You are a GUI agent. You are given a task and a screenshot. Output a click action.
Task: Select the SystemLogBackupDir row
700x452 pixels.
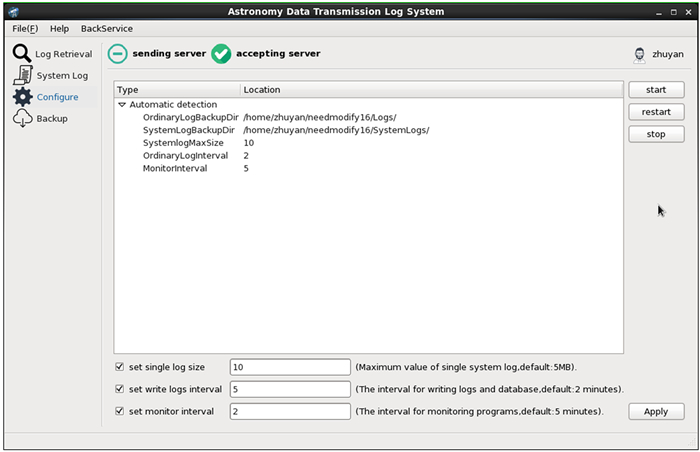coord(189,130)
